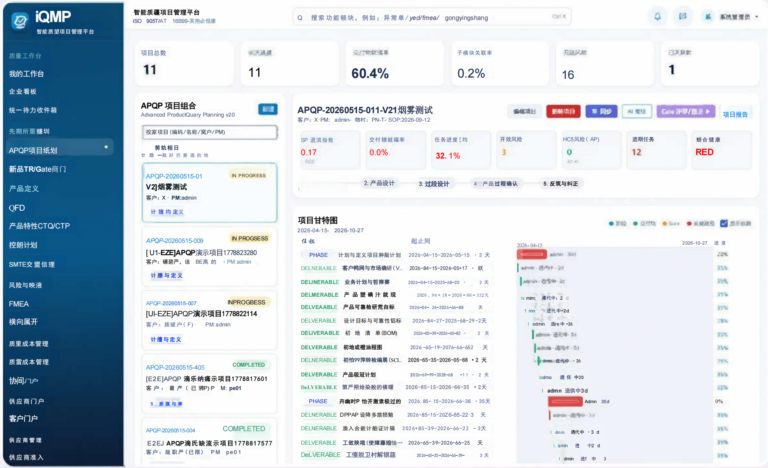Click the red legend dot in the Gantt legend

pyautogui.click(x=689, y=223)
